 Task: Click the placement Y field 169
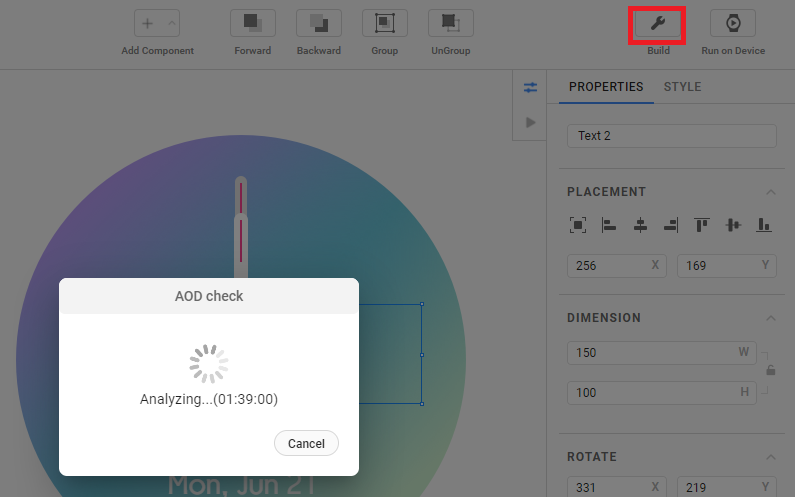tap(727, 266)
